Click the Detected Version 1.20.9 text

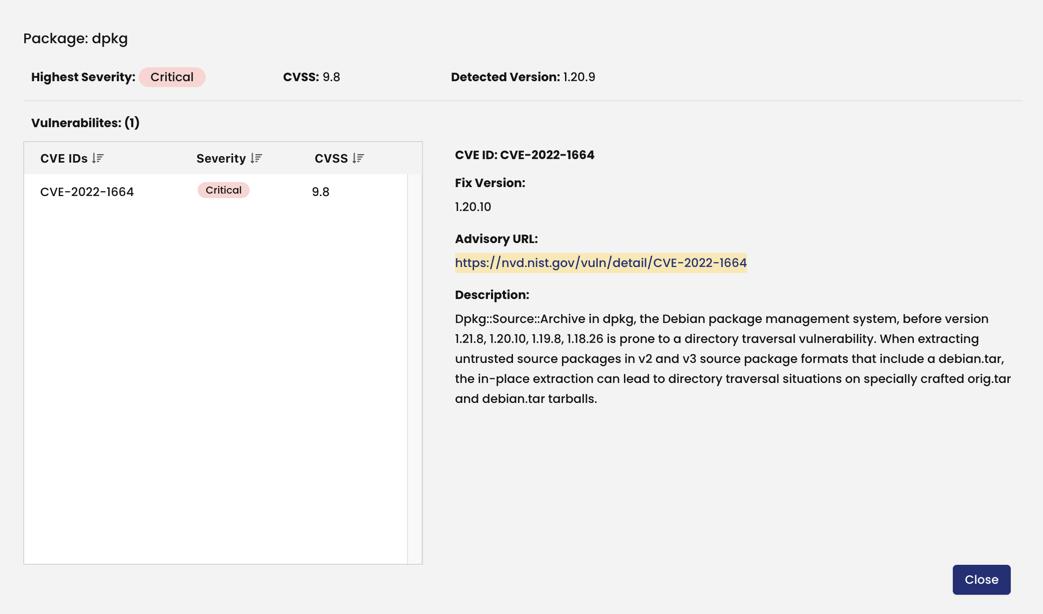coord(523,77)
